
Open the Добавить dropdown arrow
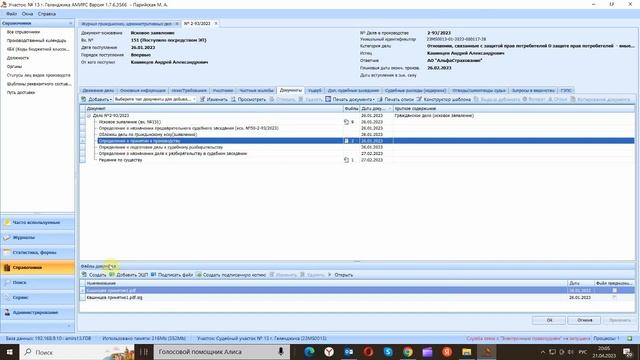[110, 100]
